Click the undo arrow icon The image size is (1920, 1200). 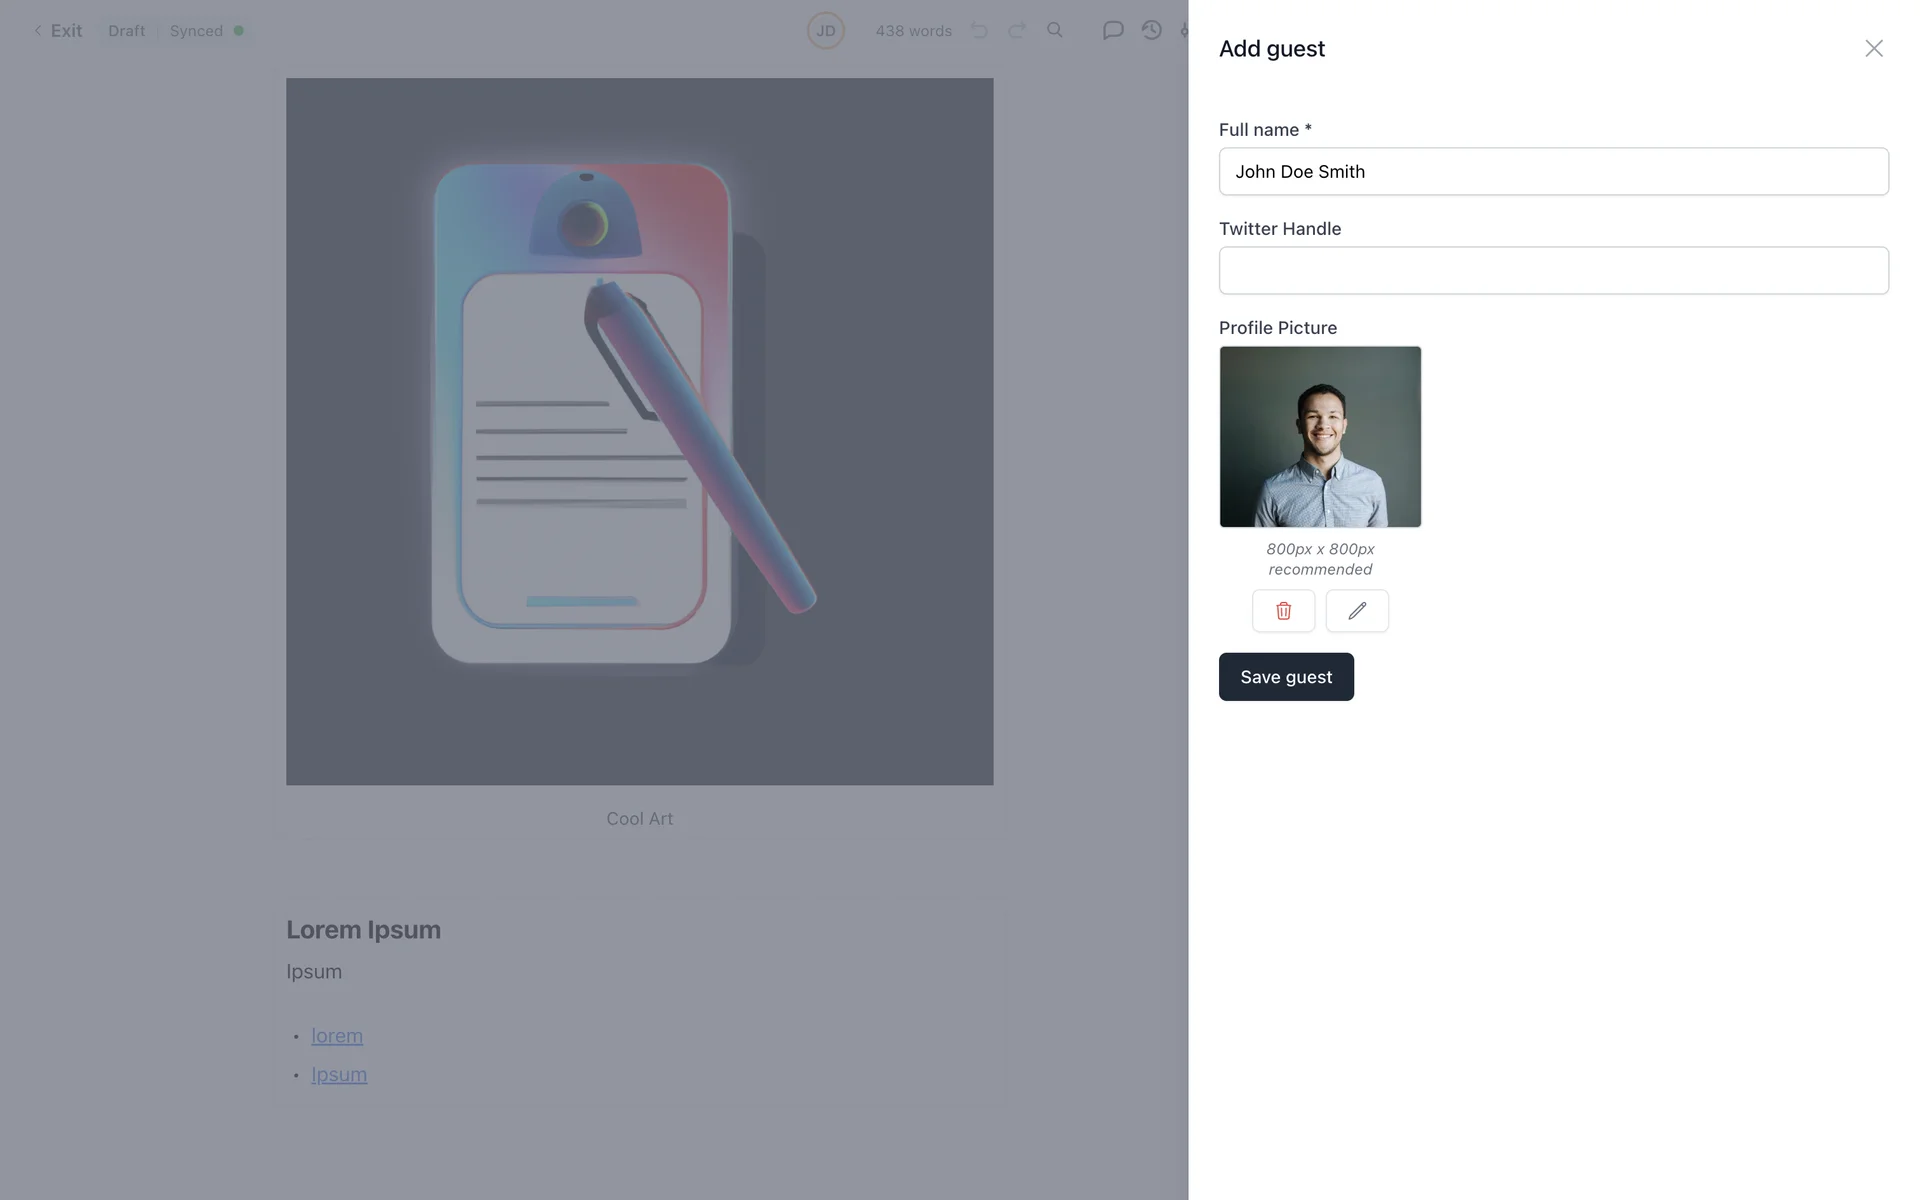tap(979, 30)
